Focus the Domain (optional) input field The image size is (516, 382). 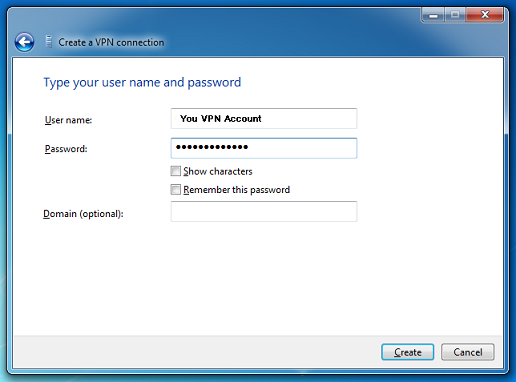coord(264,211)
